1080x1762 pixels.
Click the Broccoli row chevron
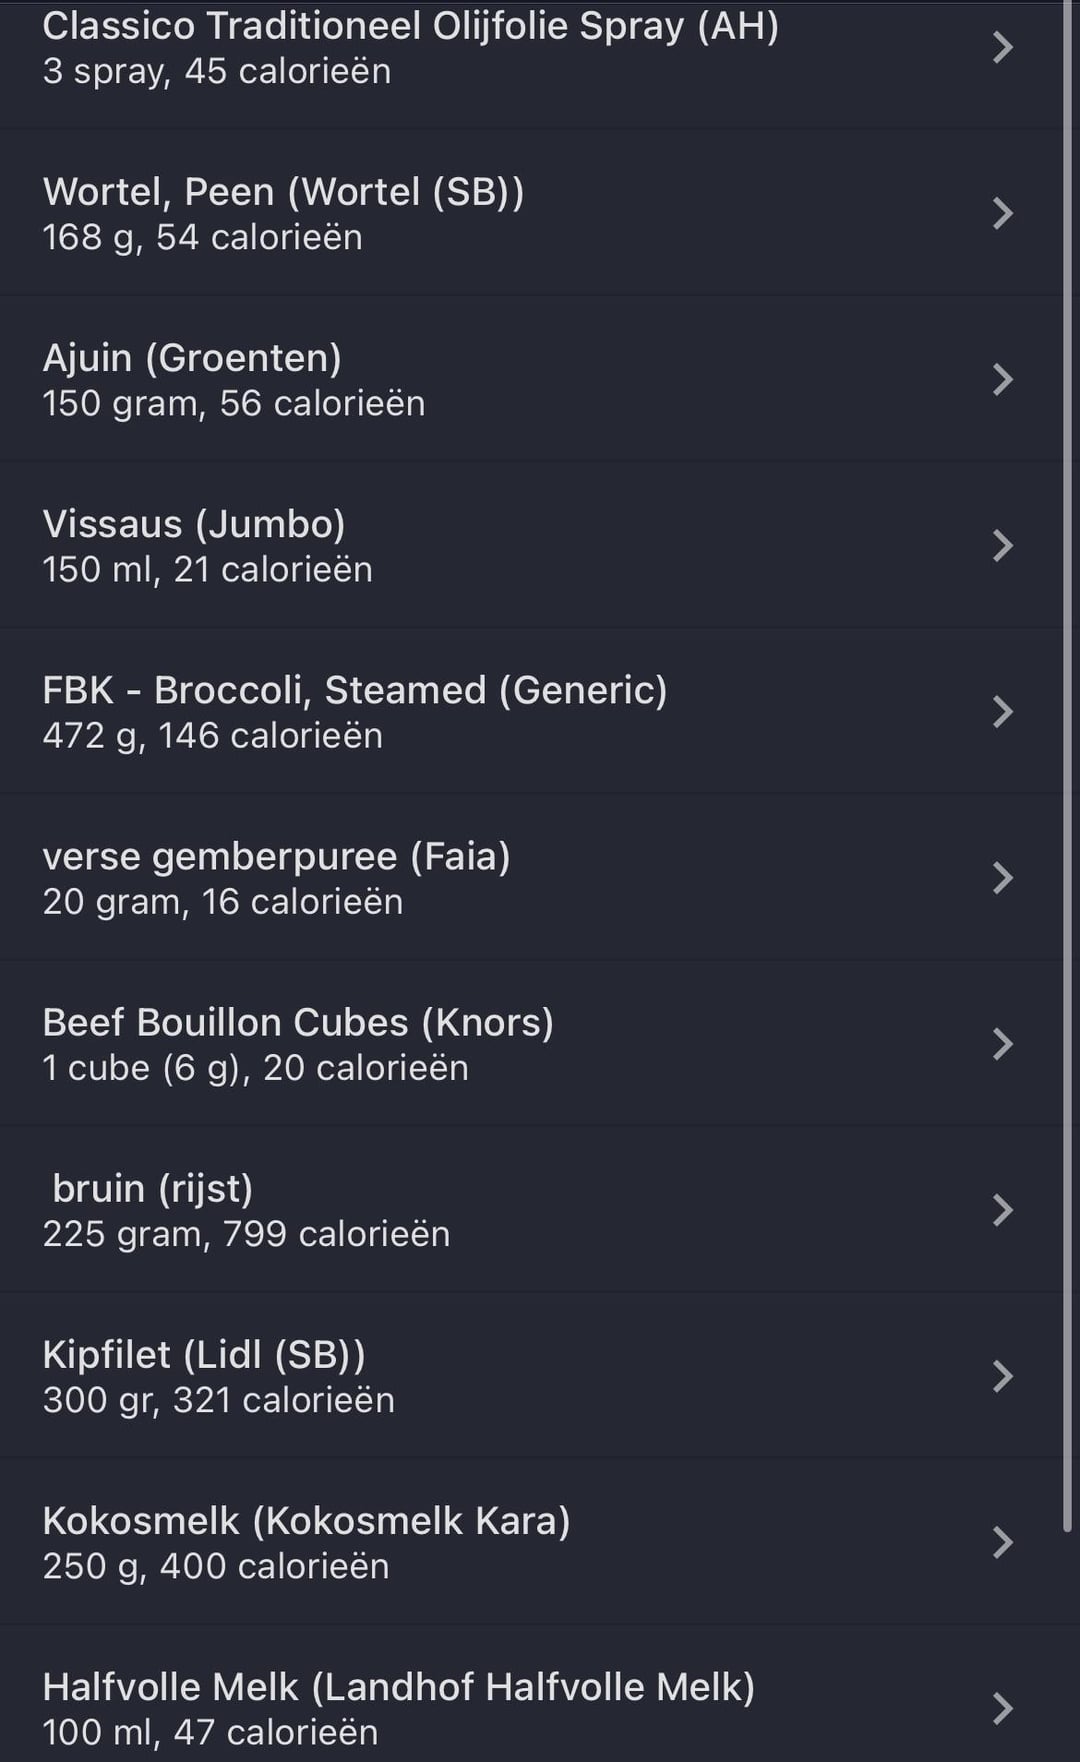1002,711
